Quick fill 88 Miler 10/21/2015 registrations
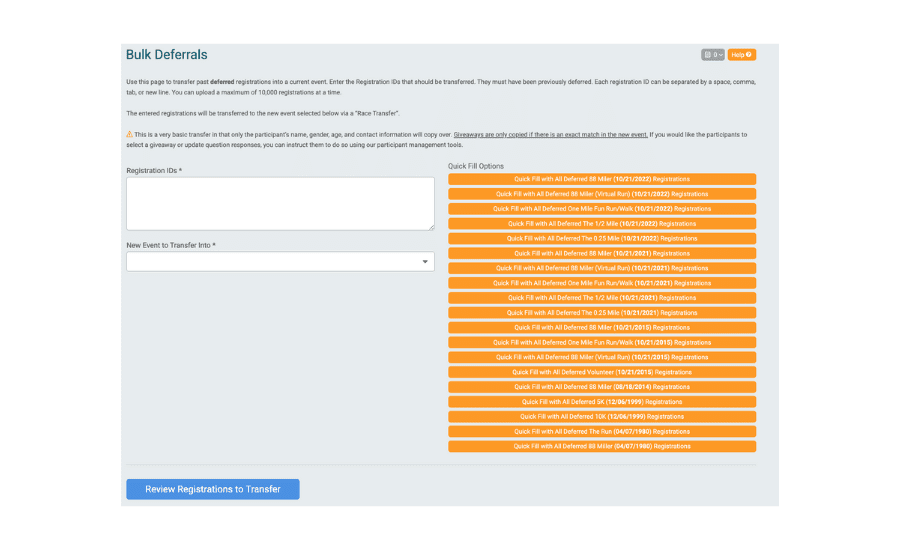Viewport: 900px width, 550px height. (x=602, y=328)
